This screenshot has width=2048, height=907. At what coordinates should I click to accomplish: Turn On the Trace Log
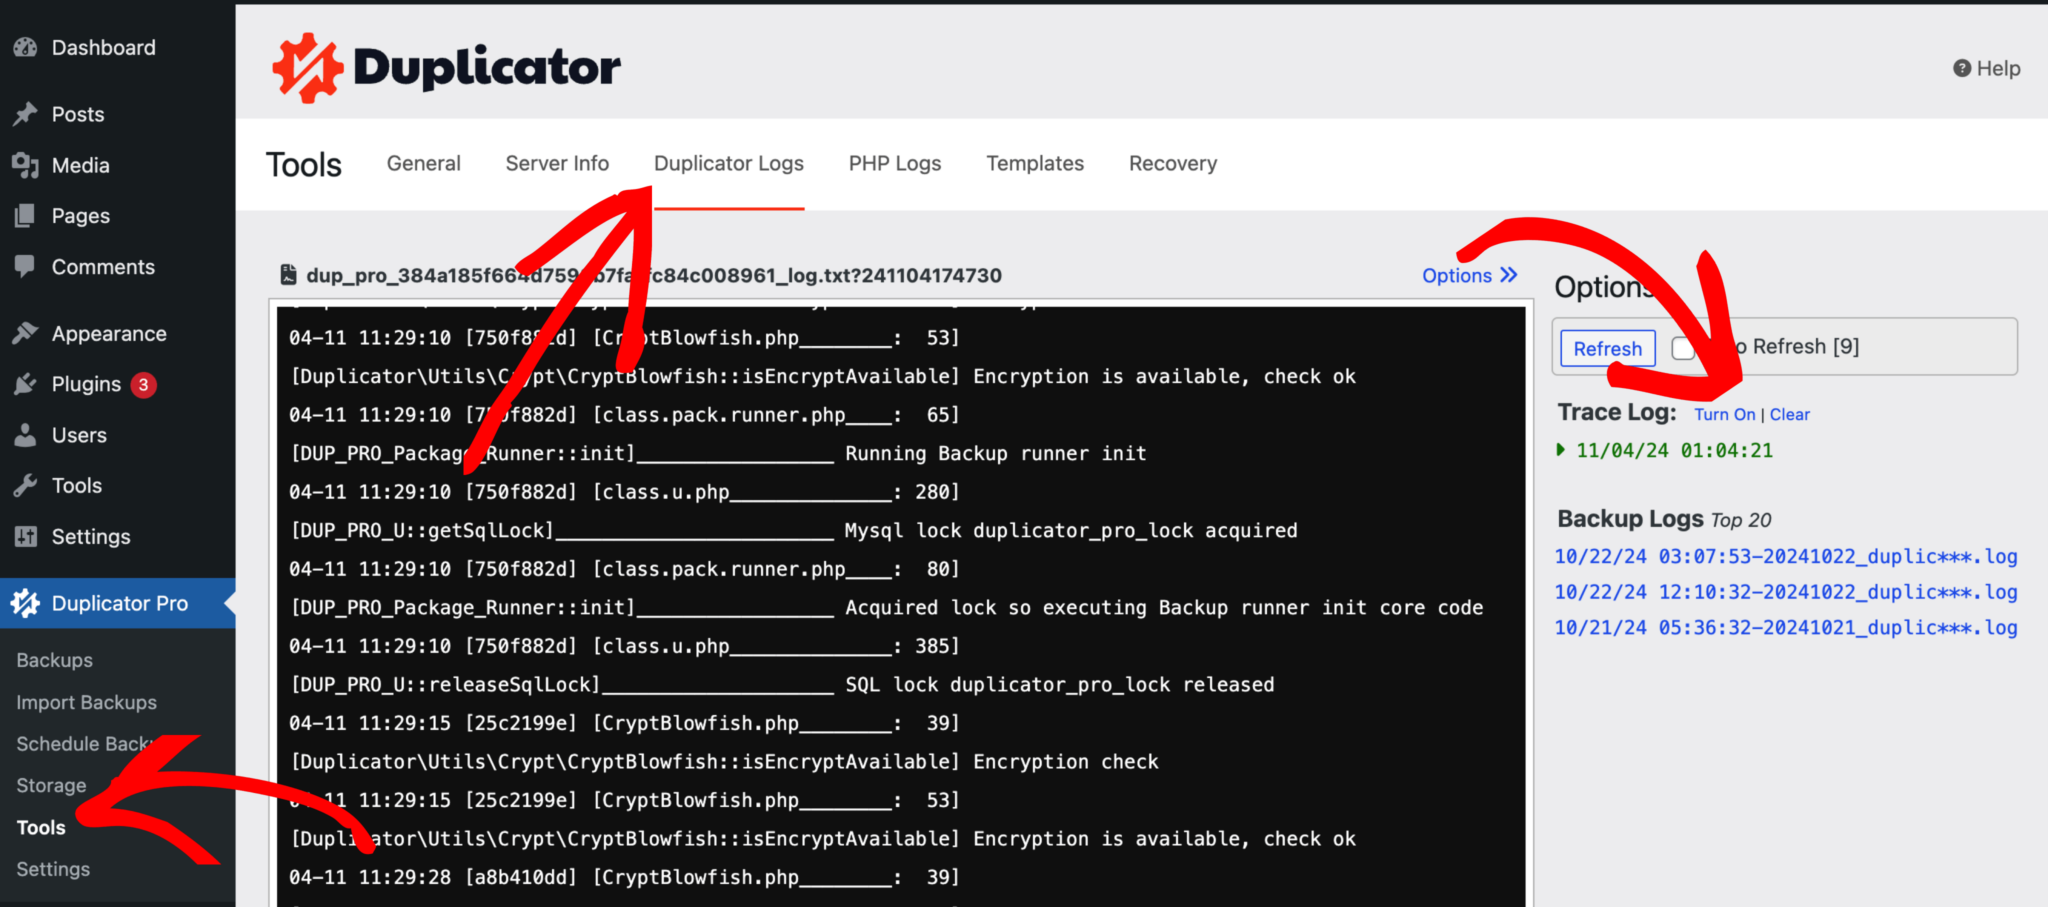click(1724, 413)
